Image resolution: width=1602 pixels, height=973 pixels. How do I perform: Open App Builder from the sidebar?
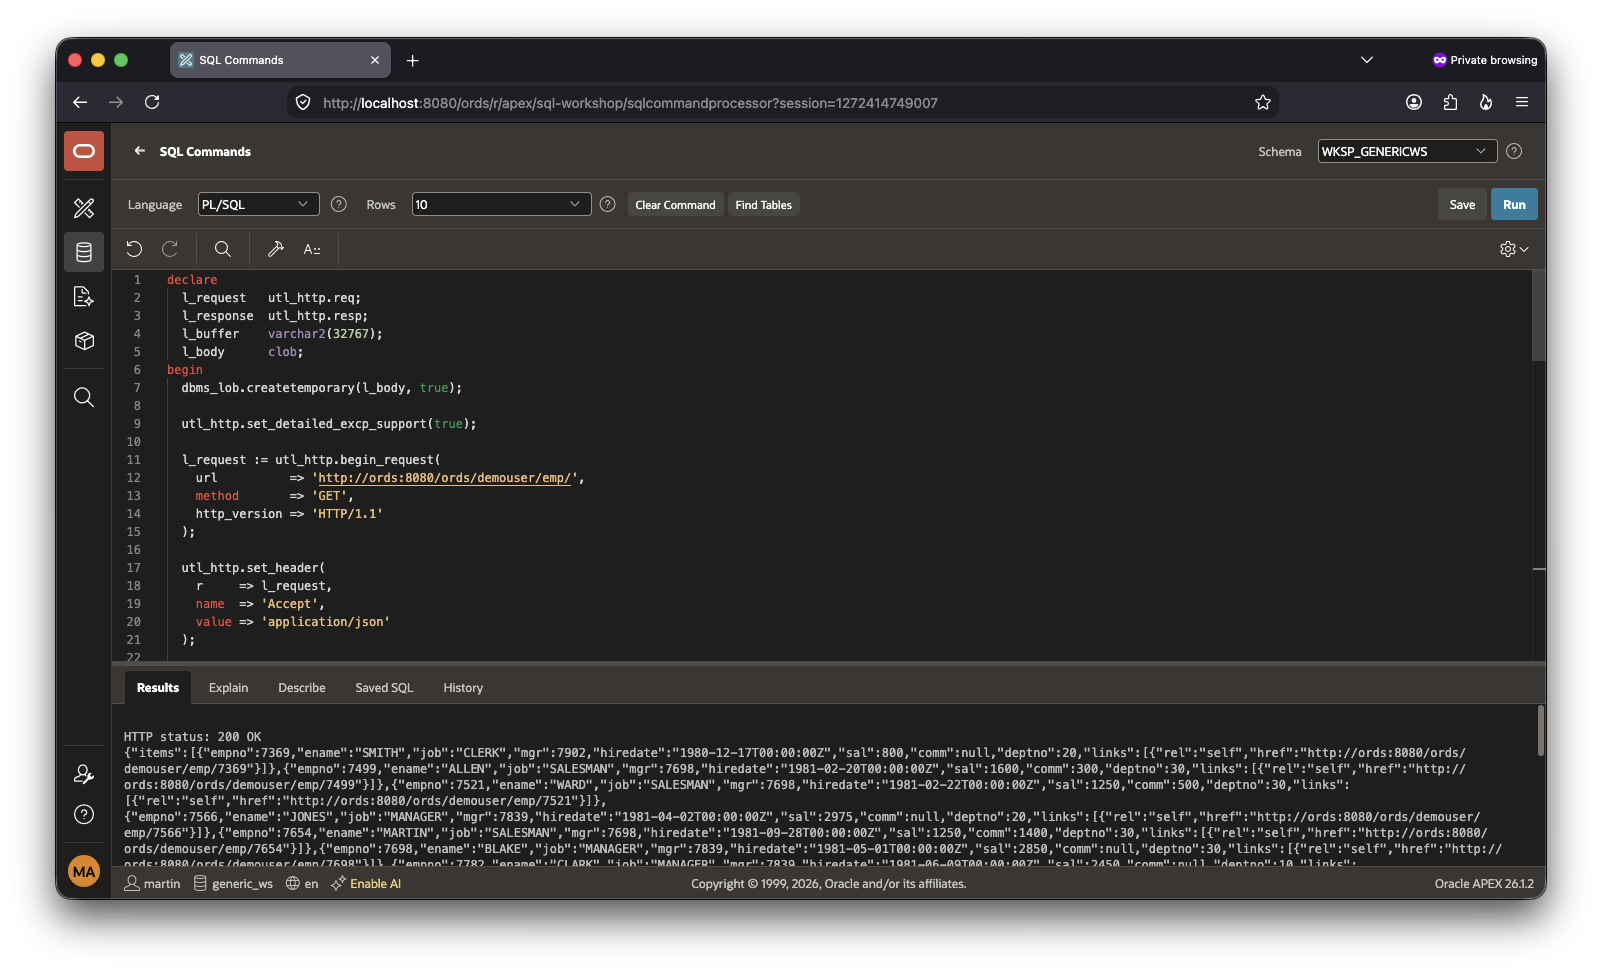tap(84, 208)
